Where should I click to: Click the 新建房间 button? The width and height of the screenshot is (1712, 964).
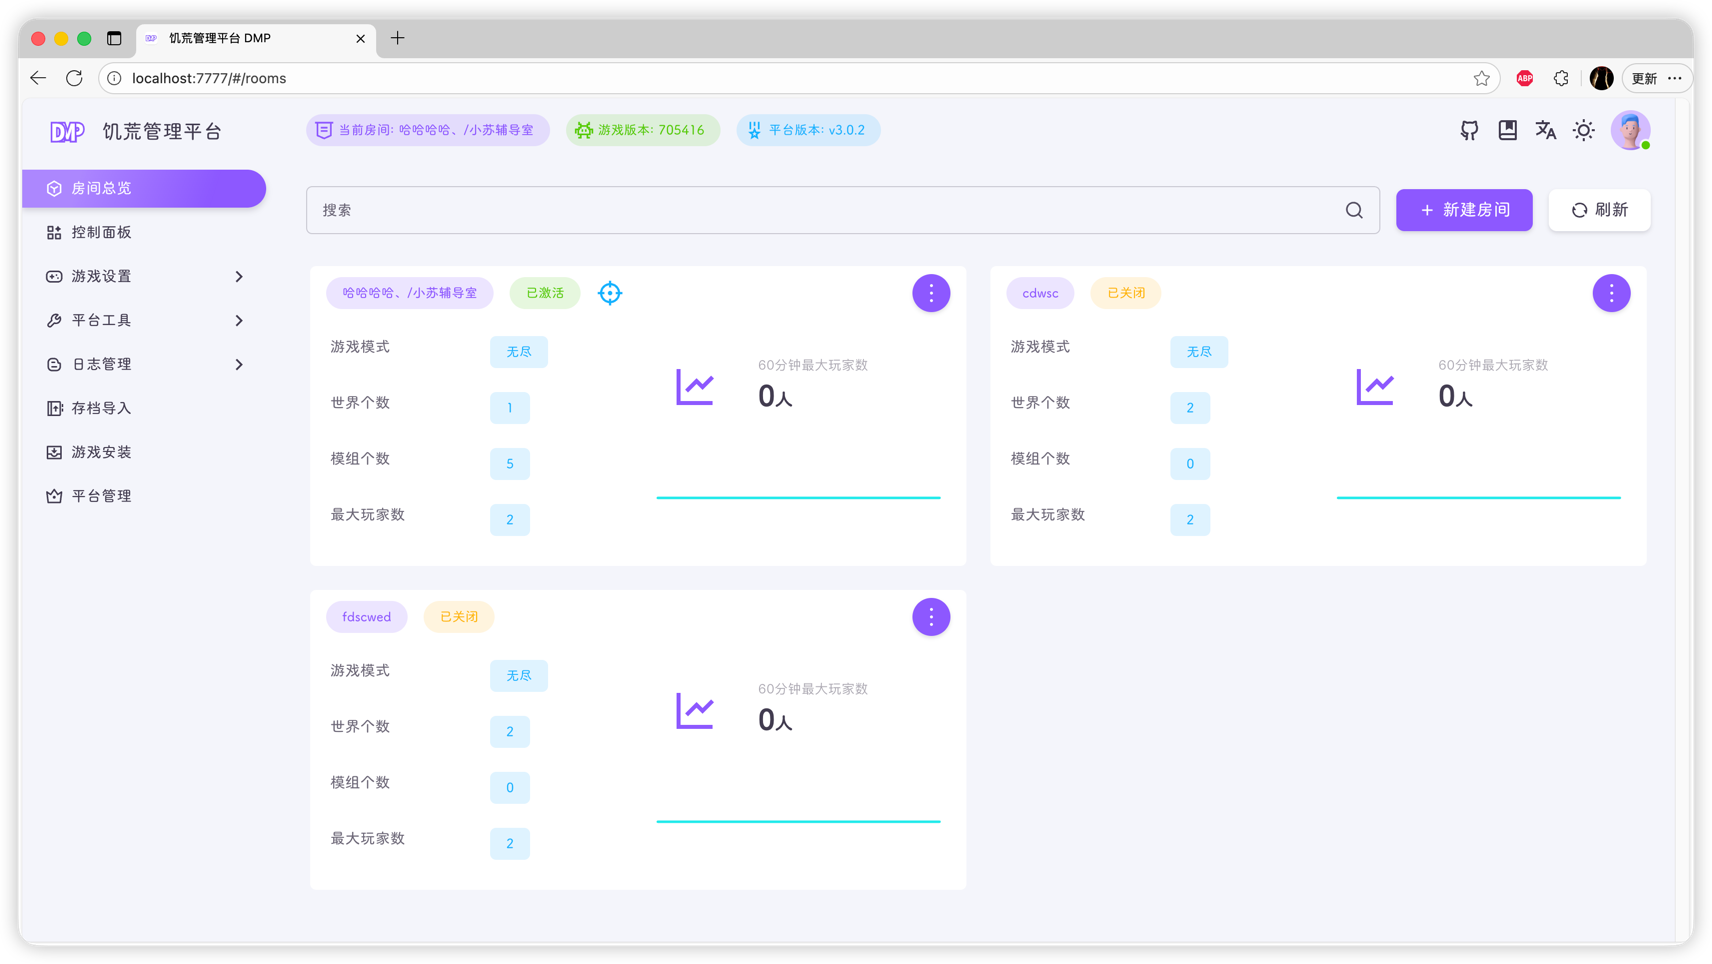pyautogui.click(x=1464, y=210)
